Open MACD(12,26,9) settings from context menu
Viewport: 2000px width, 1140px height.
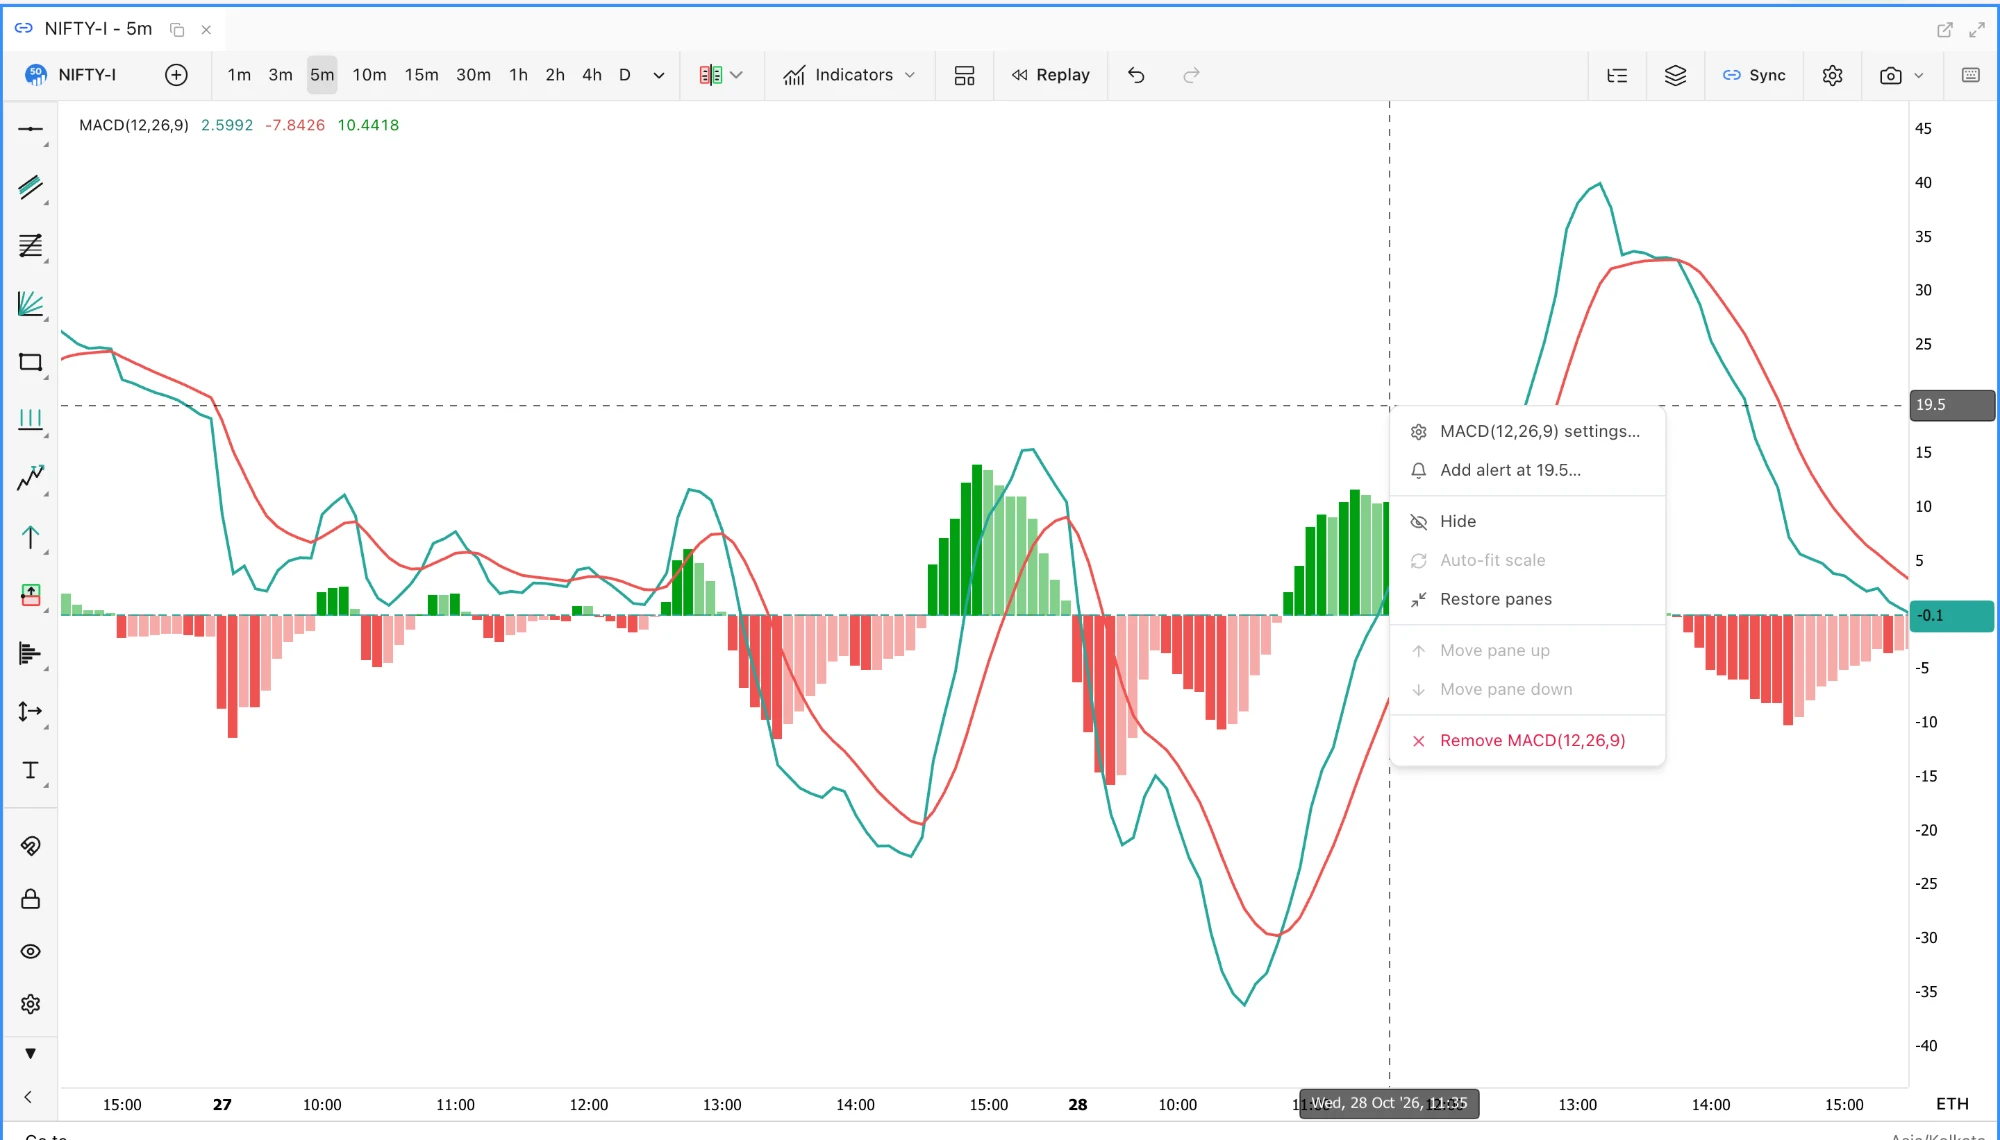tap(1527, 431)
